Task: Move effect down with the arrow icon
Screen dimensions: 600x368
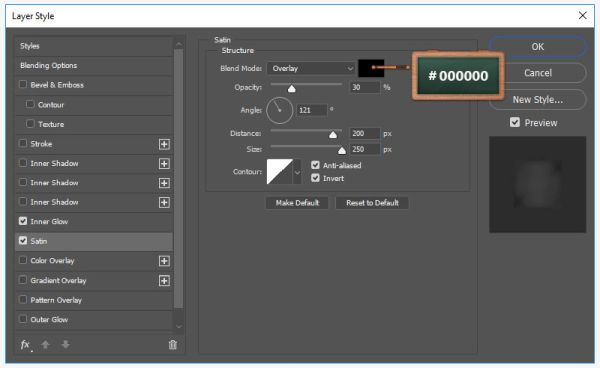Action: 65,345
